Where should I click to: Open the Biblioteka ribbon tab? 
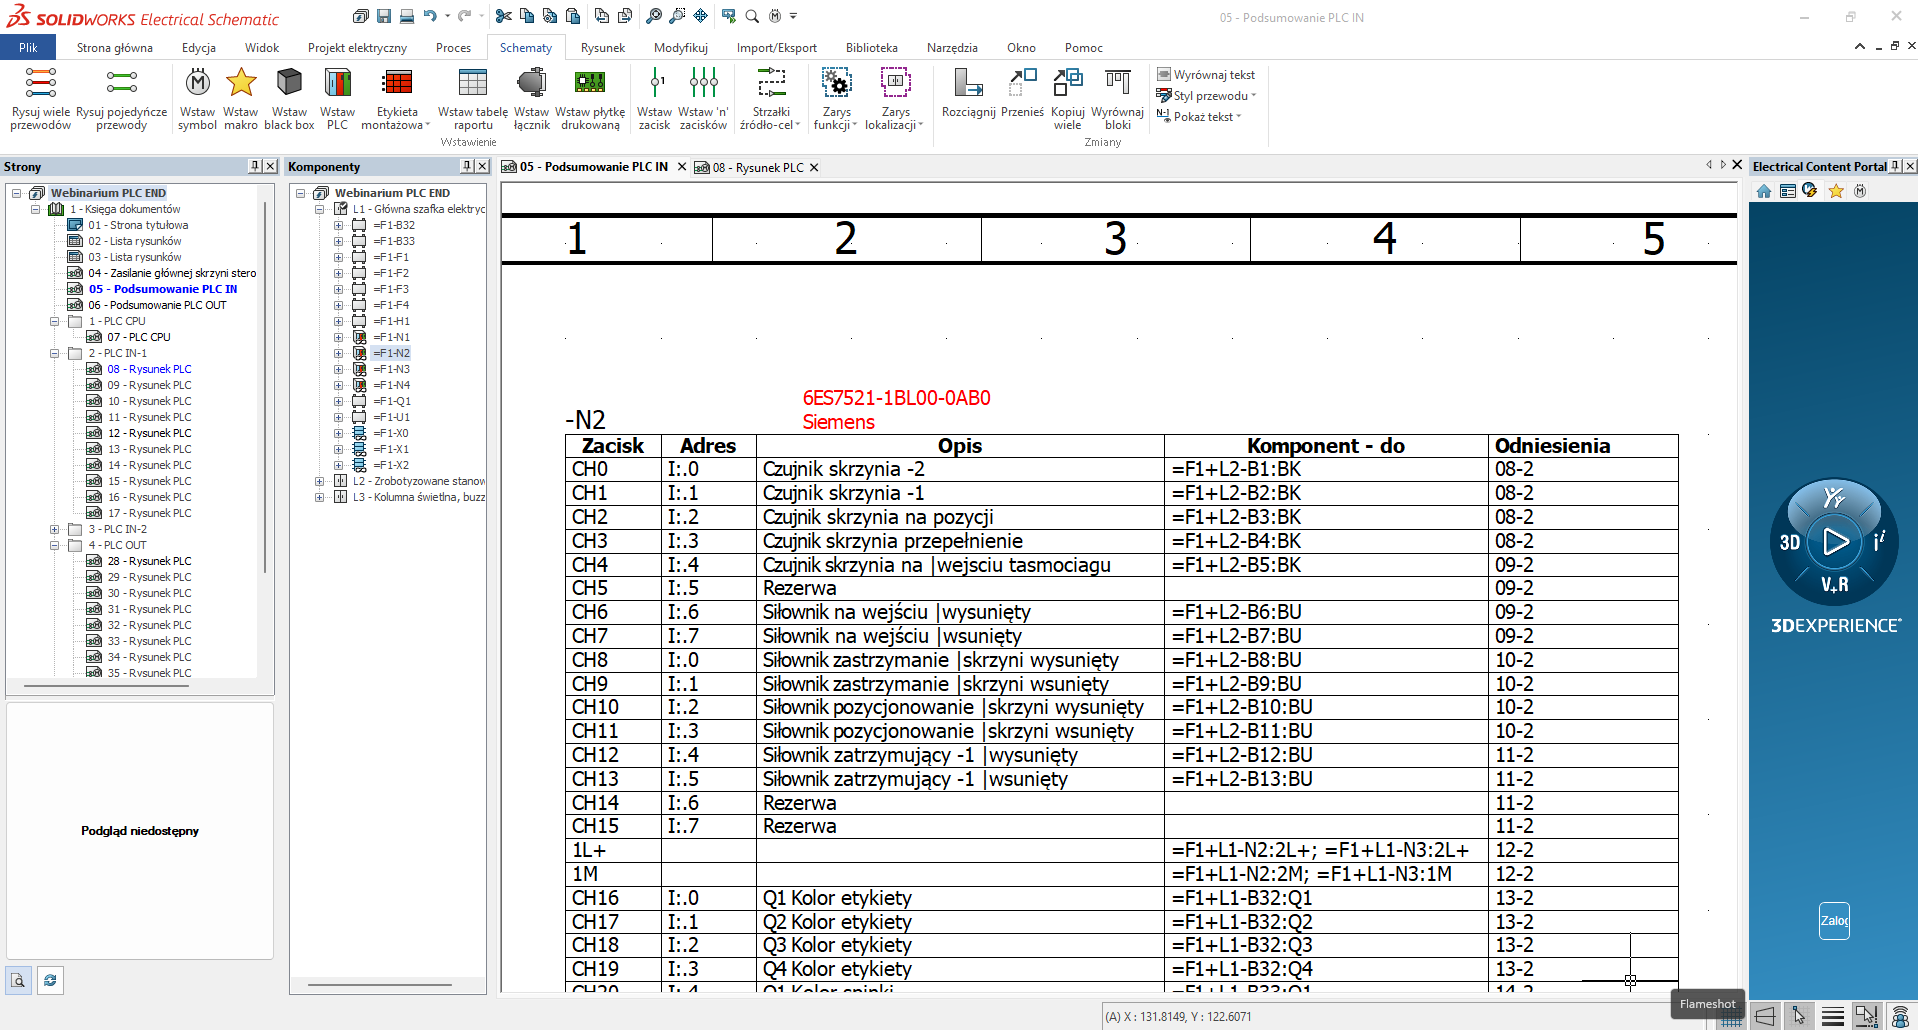(x=871, y=48)
